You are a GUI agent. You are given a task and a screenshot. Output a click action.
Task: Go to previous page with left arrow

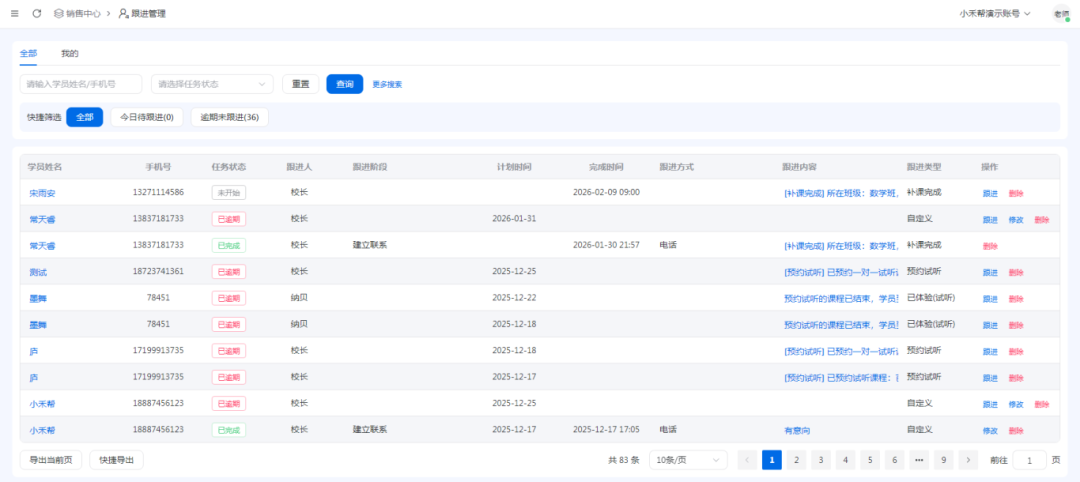[747, 460]
